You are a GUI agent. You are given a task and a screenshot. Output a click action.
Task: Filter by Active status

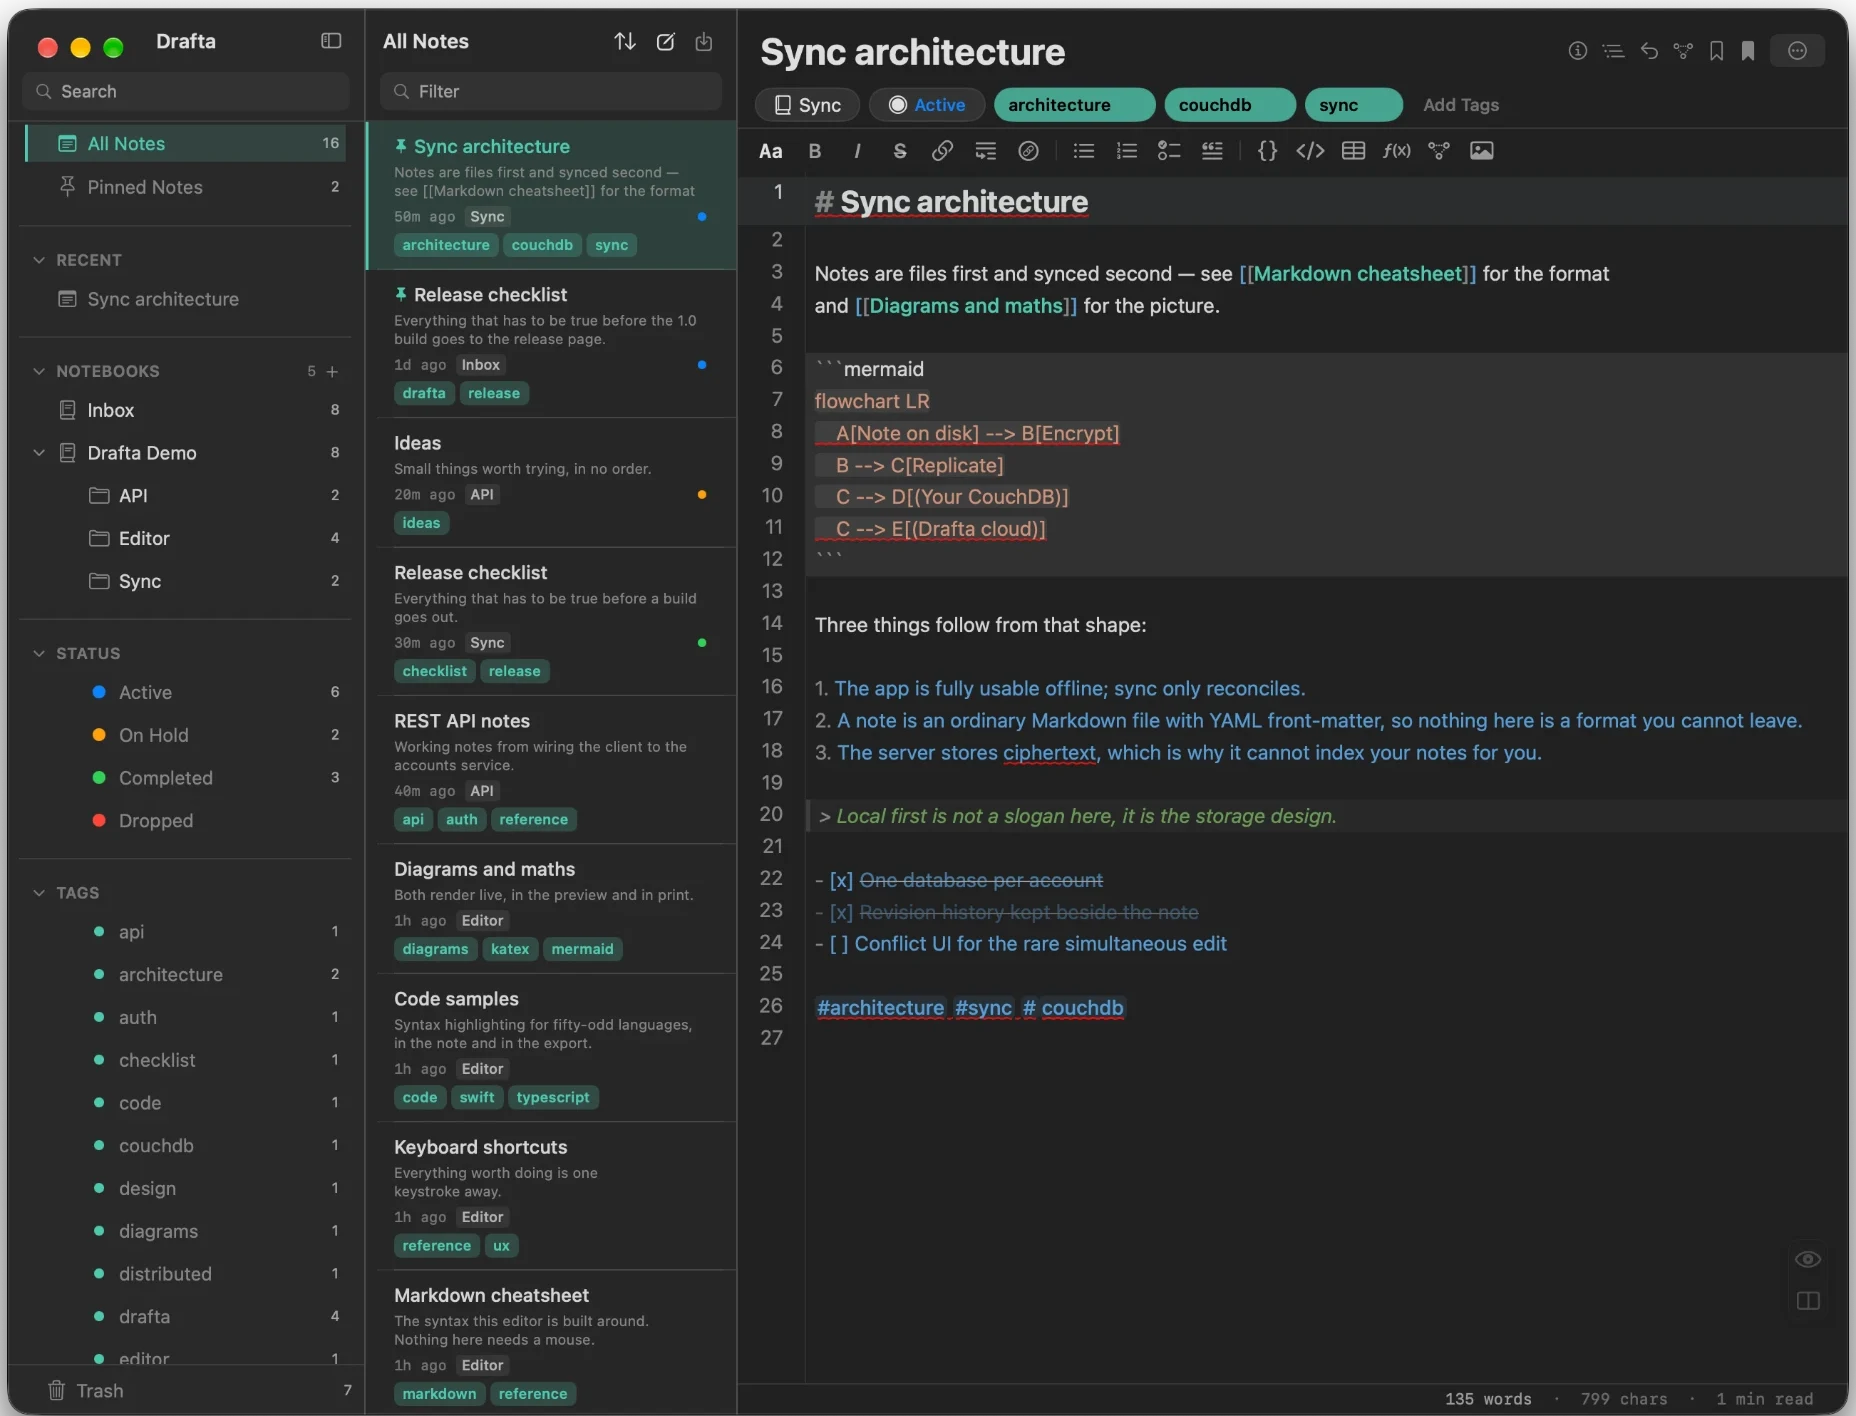pyautogui.click(x=185, y=692)
